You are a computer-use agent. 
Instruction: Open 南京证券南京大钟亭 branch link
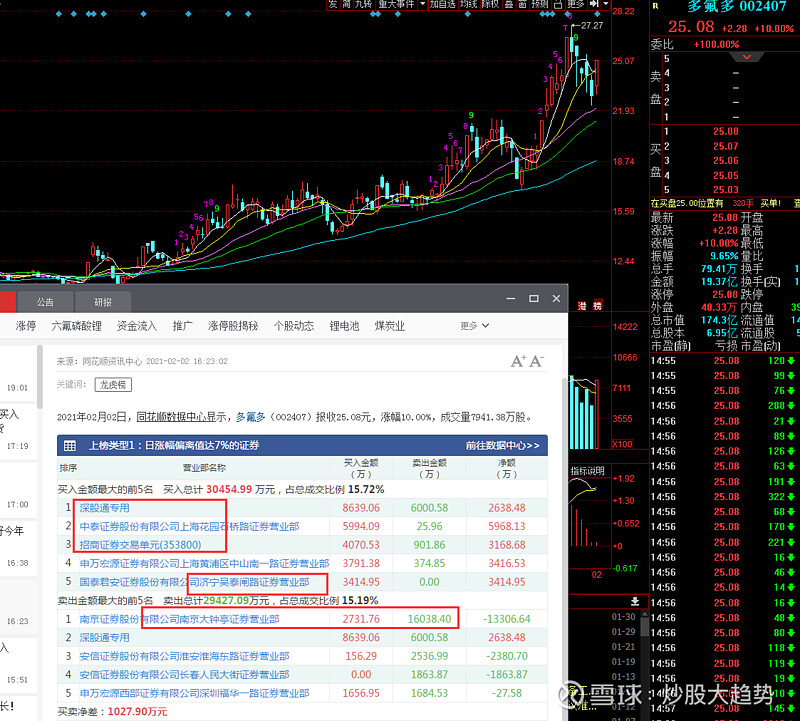(x=179, y=619)
